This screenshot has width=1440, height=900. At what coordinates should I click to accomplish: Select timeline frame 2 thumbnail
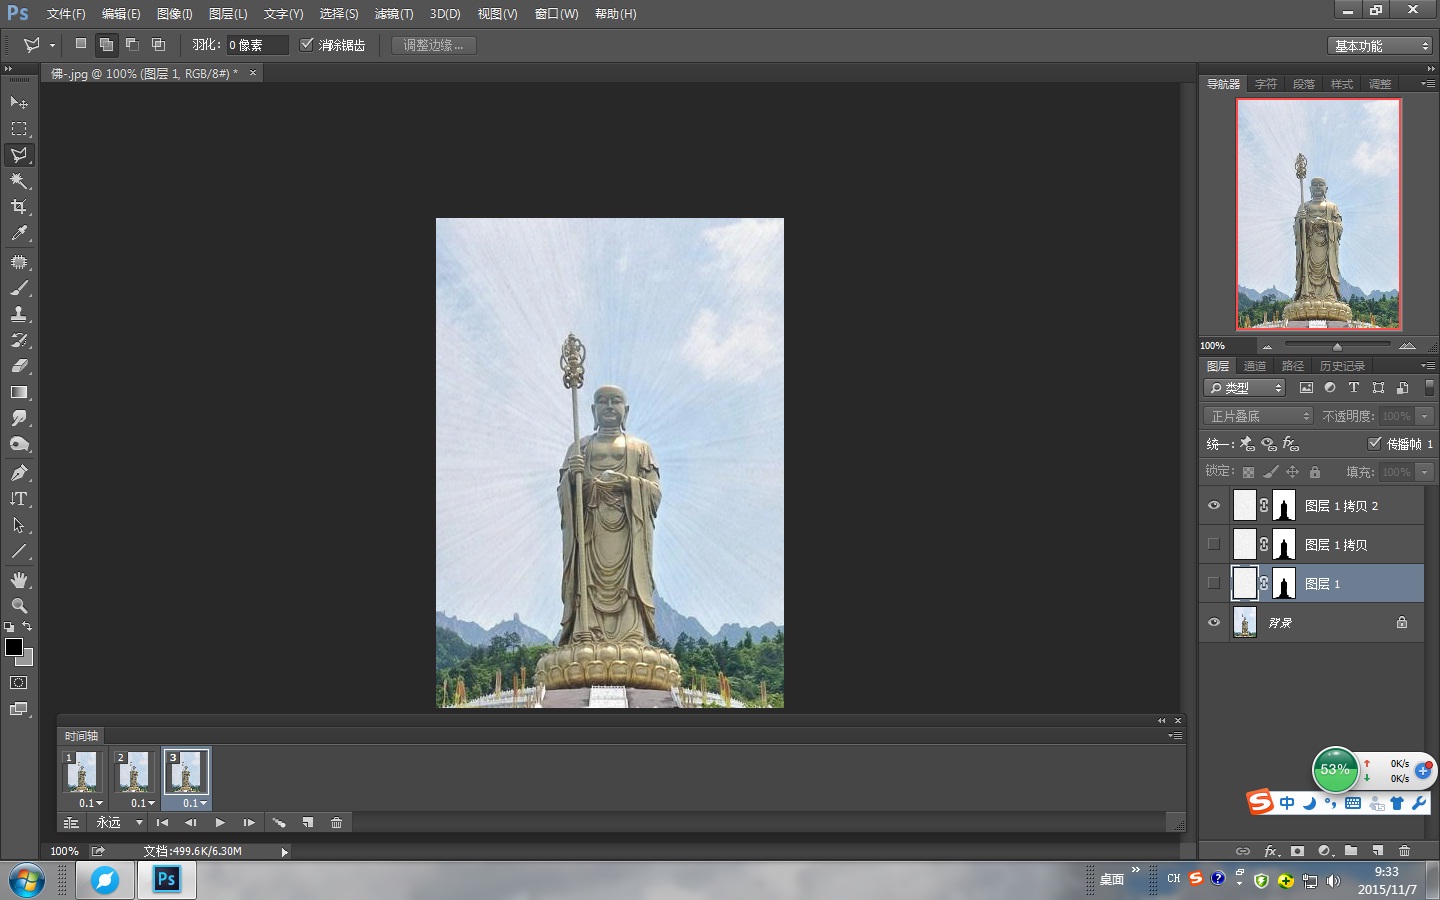tap(134, 772)
